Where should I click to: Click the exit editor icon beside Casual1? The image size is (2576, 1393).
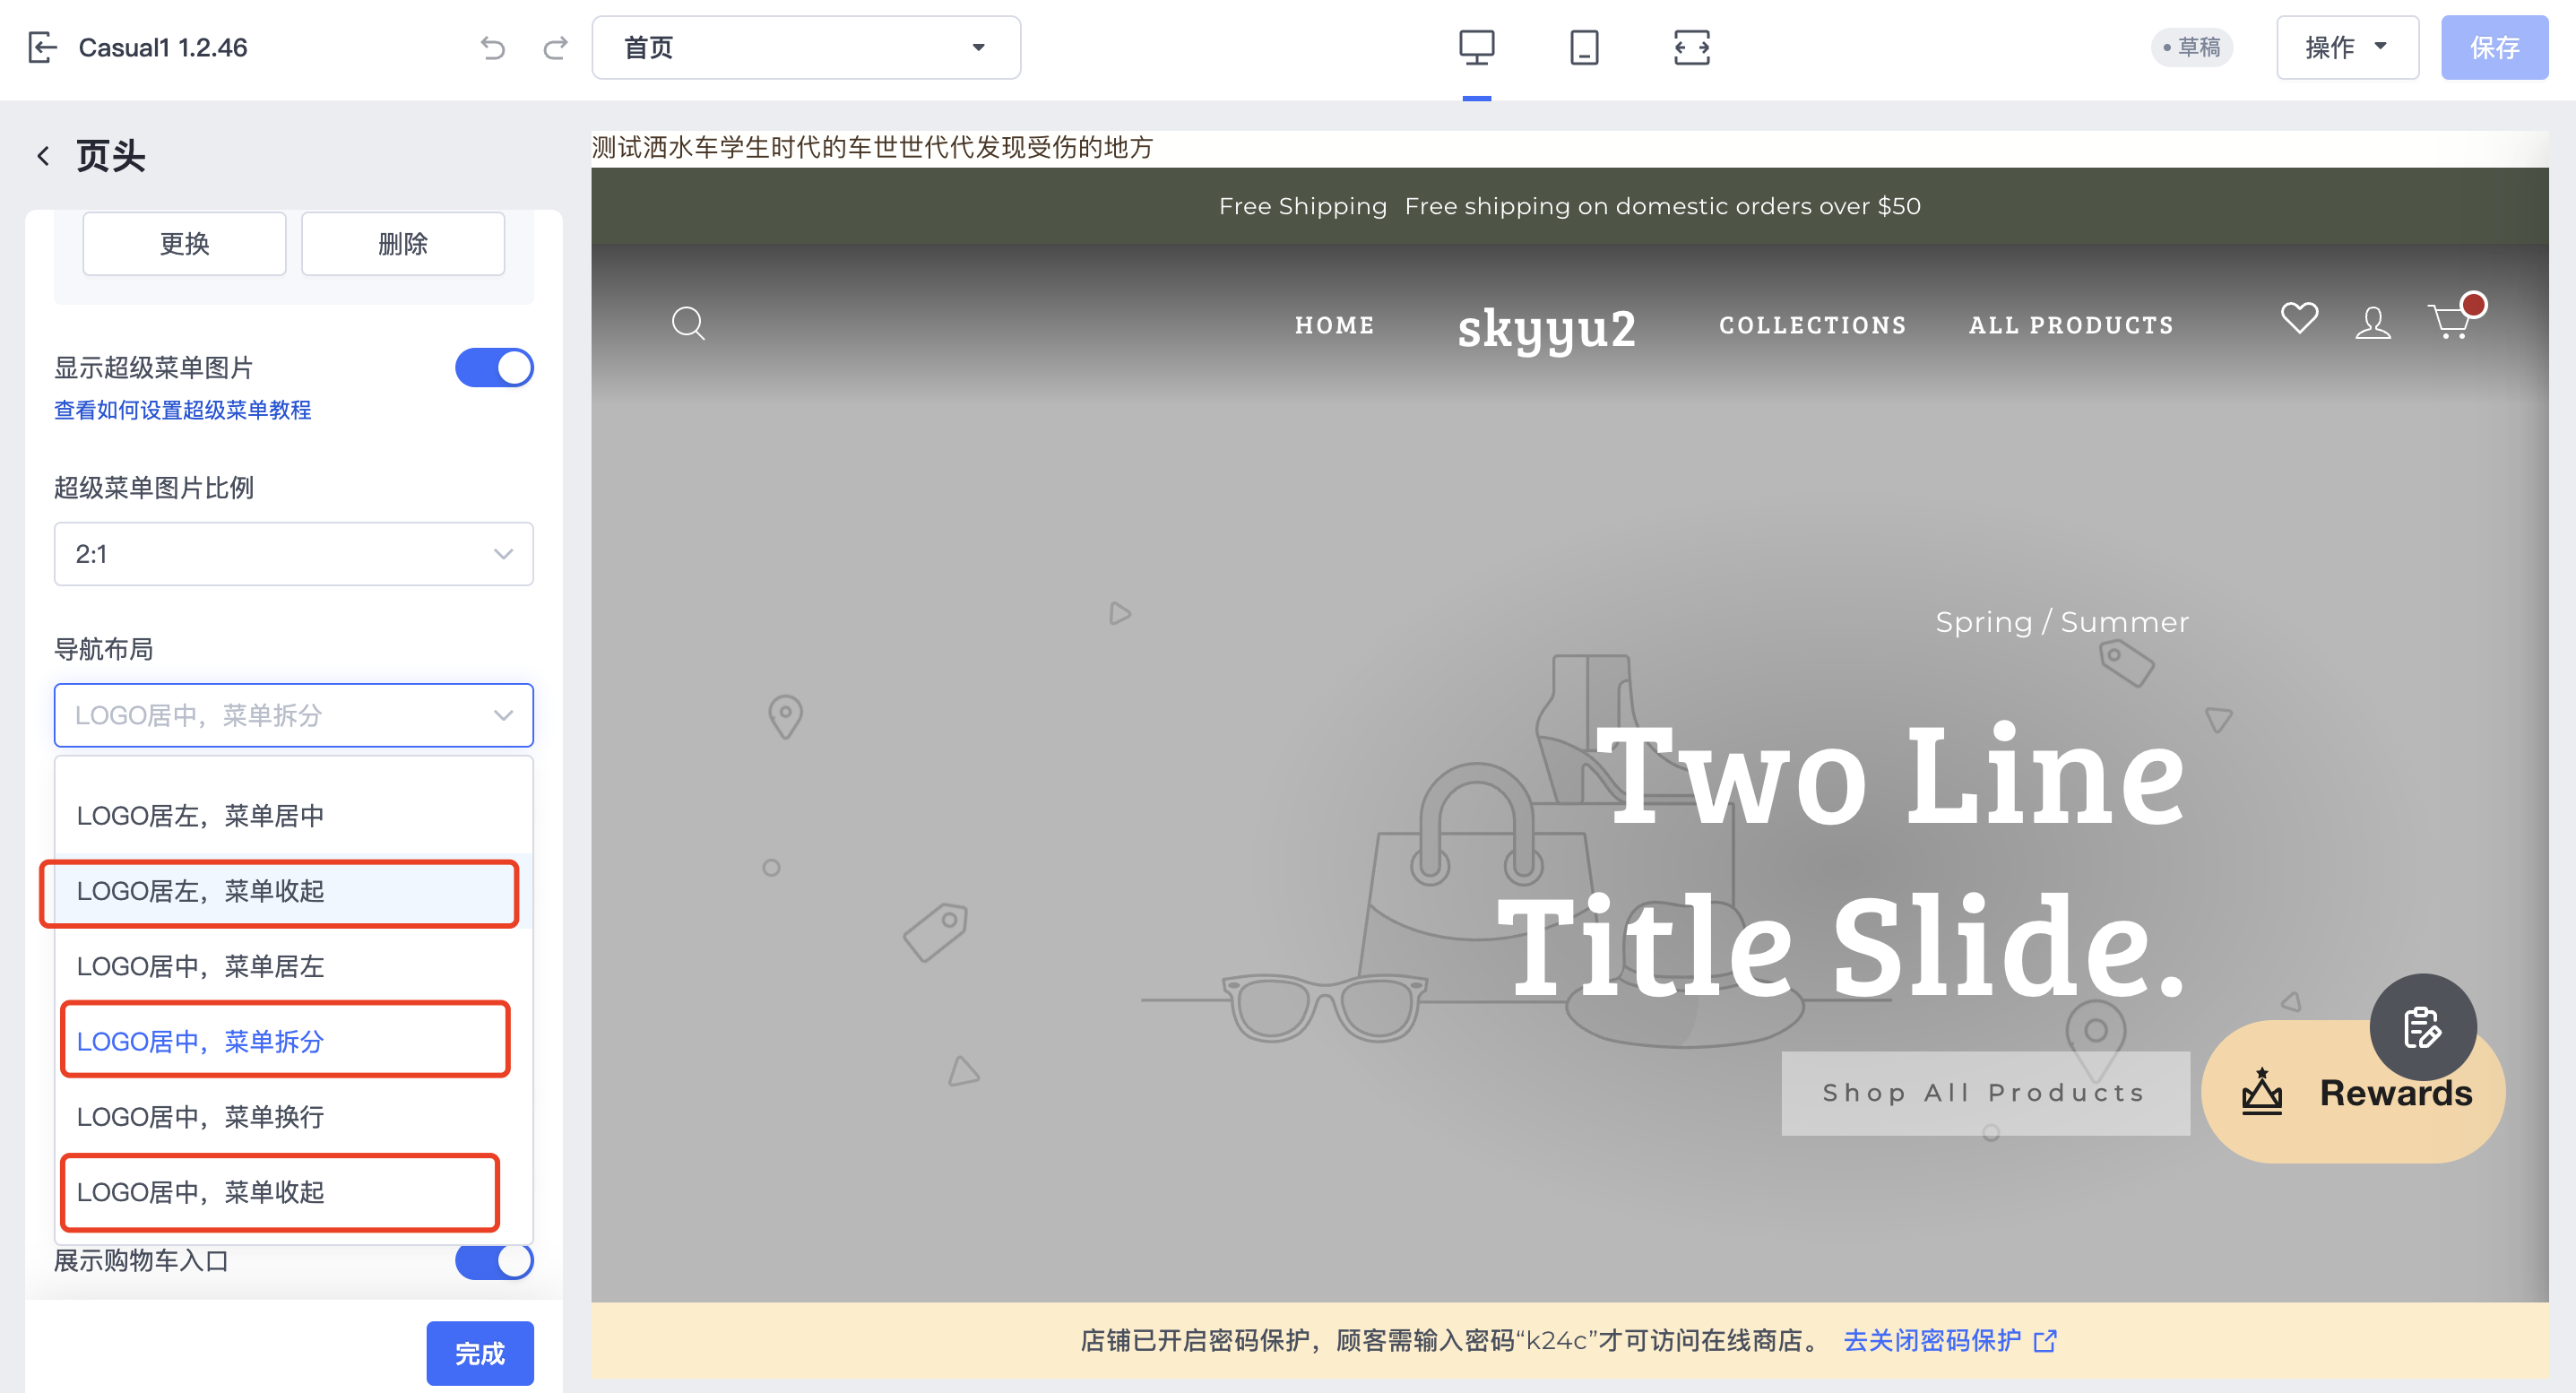41,47
